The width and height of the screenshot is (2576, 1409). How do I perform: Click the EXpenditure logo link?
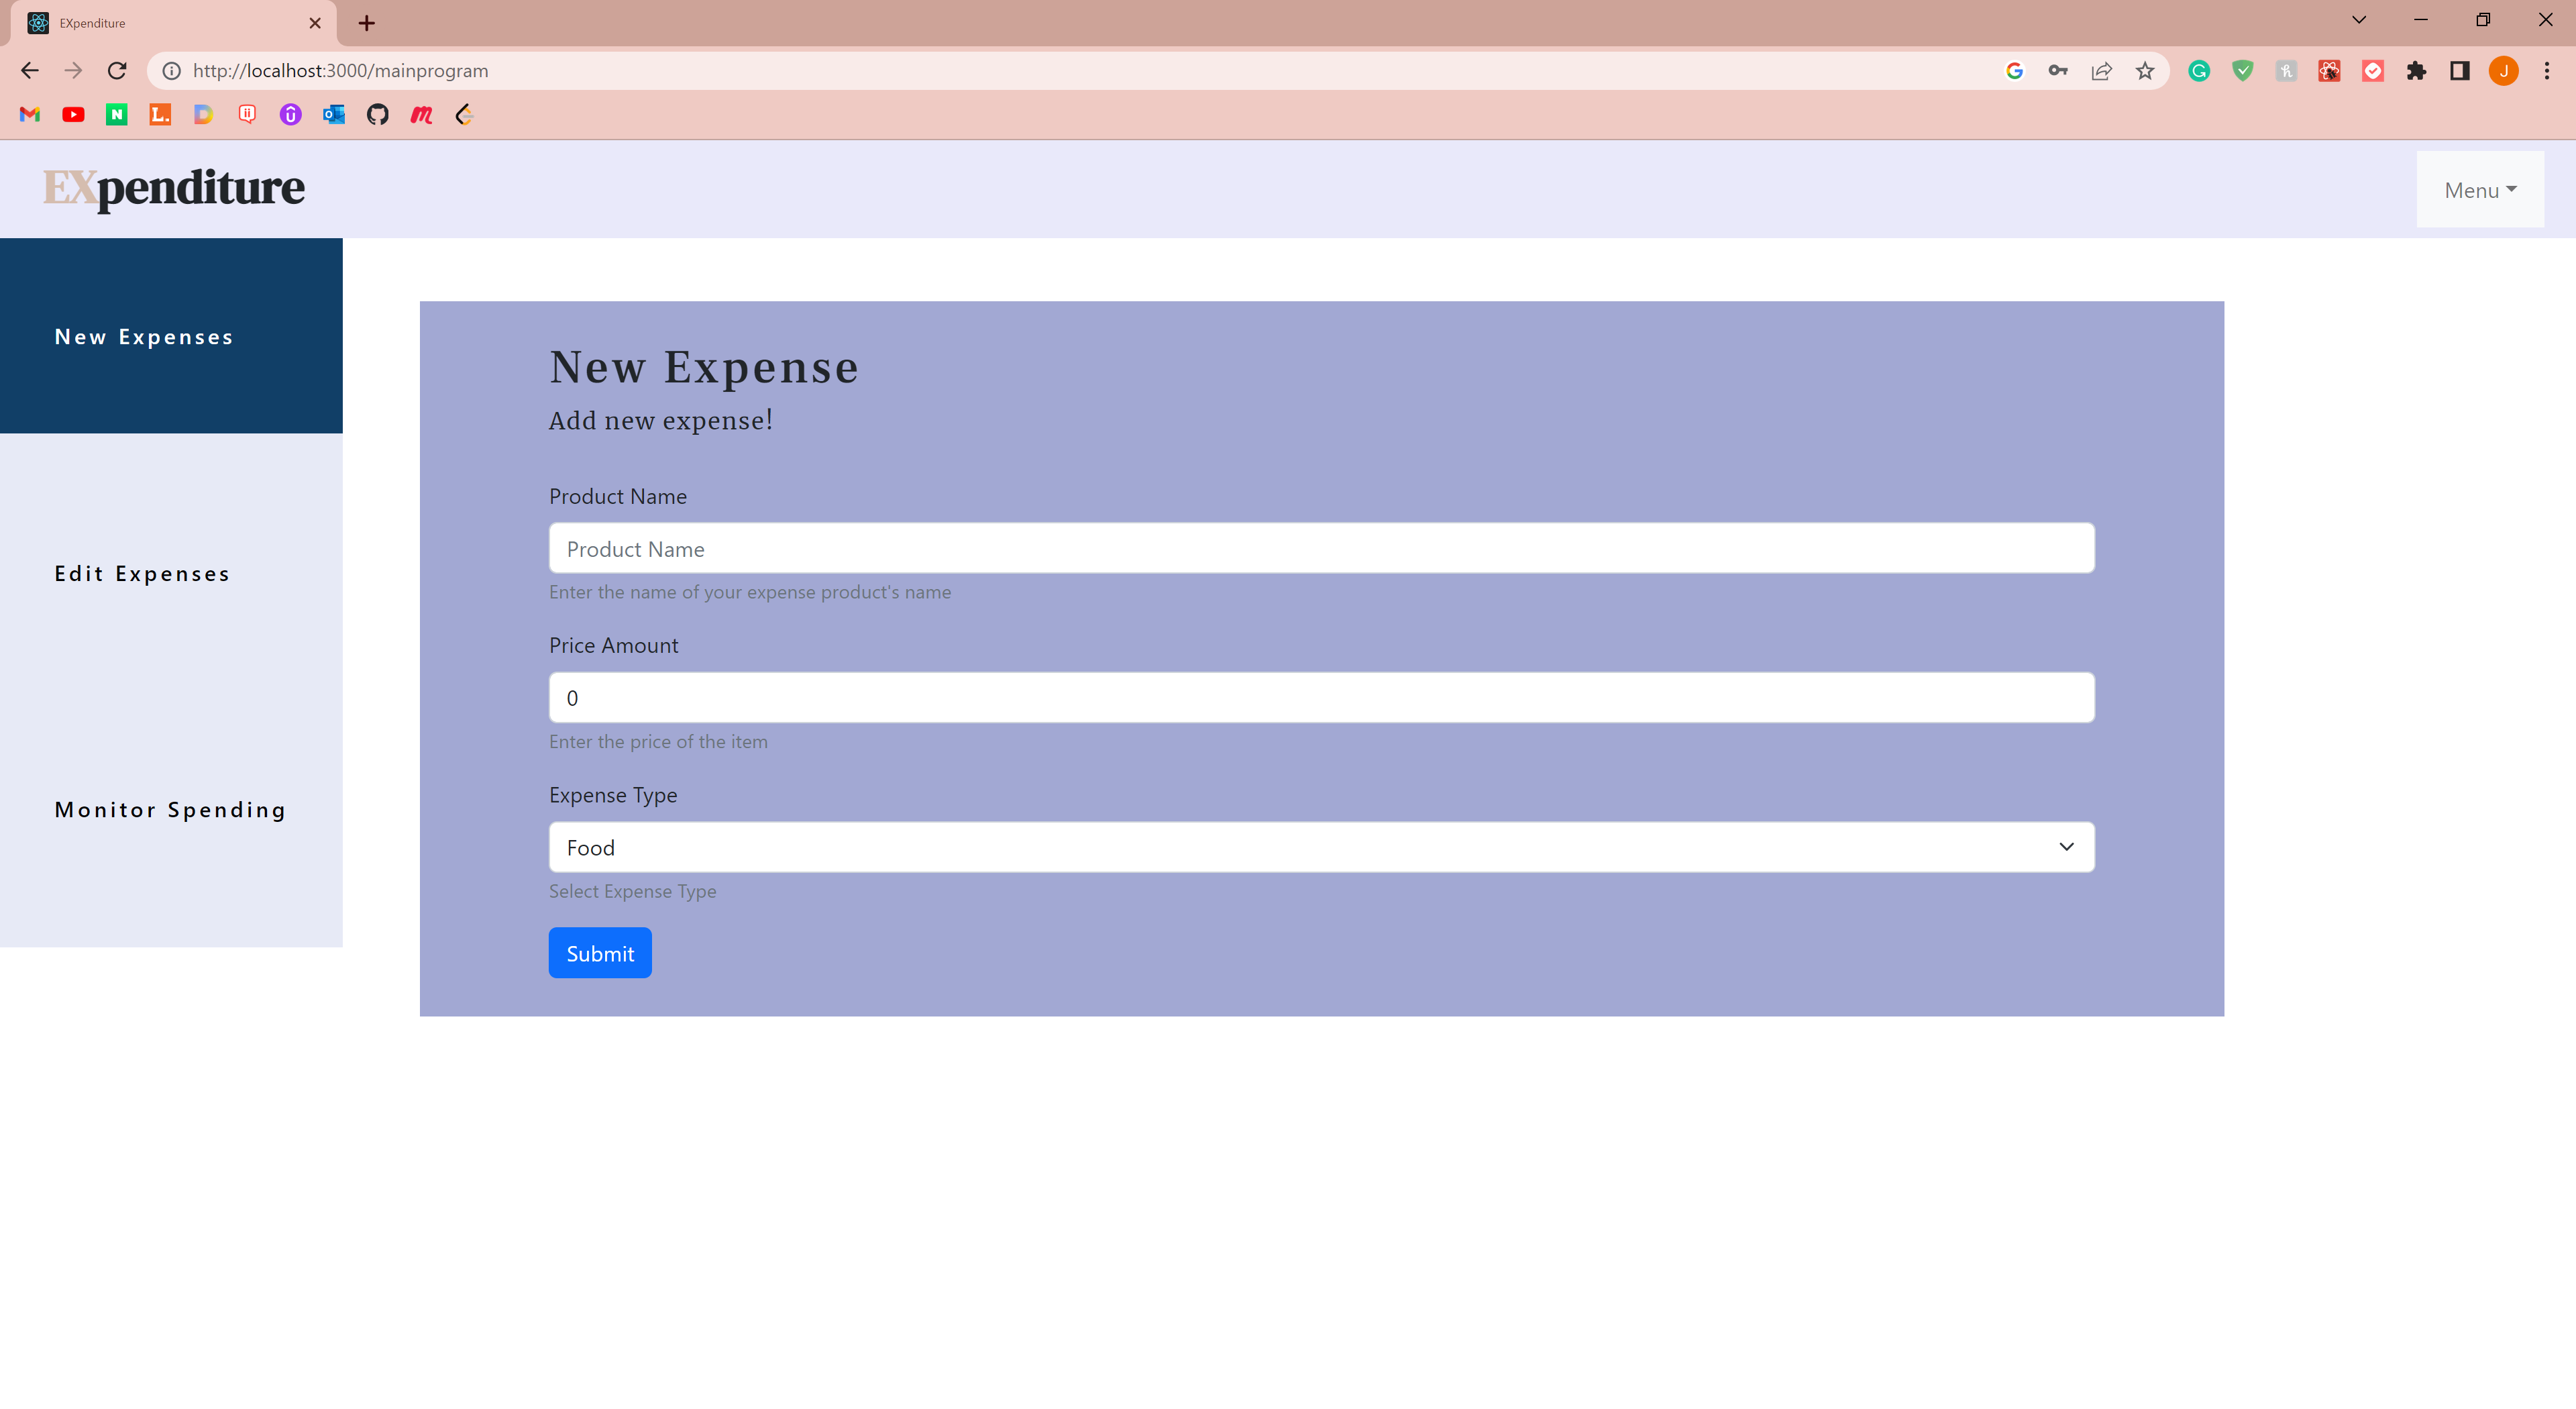coord(174,188)
